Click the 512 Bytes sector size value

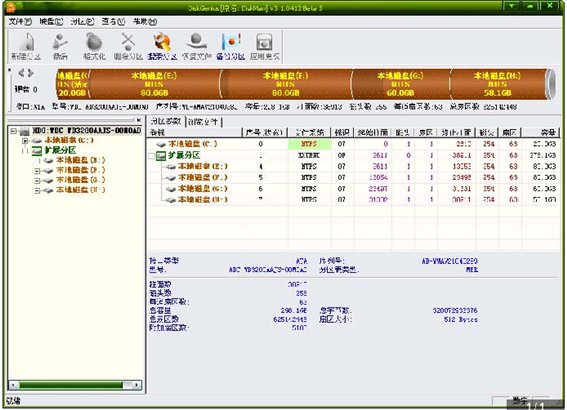click(461, 320)
